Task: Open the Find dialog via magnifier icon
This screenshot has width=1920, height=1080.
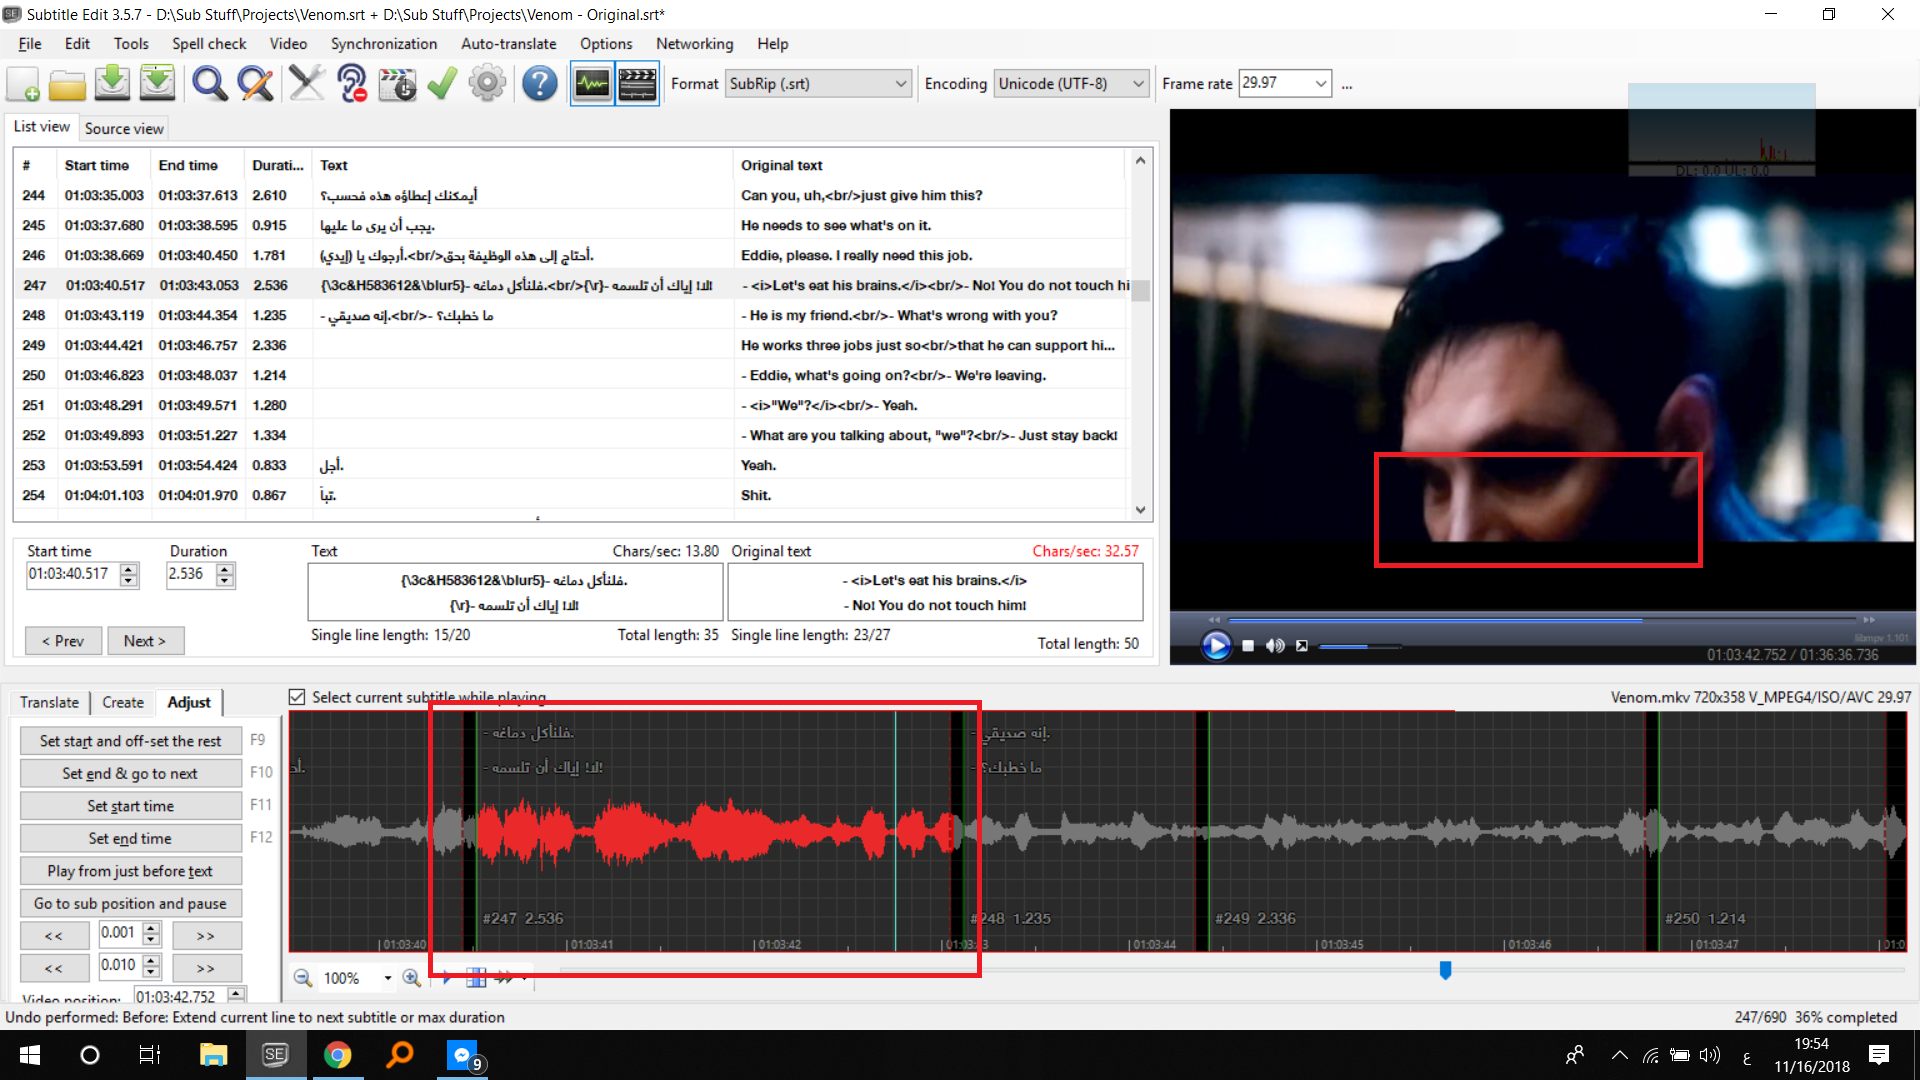Action: [x=209, y=83]
